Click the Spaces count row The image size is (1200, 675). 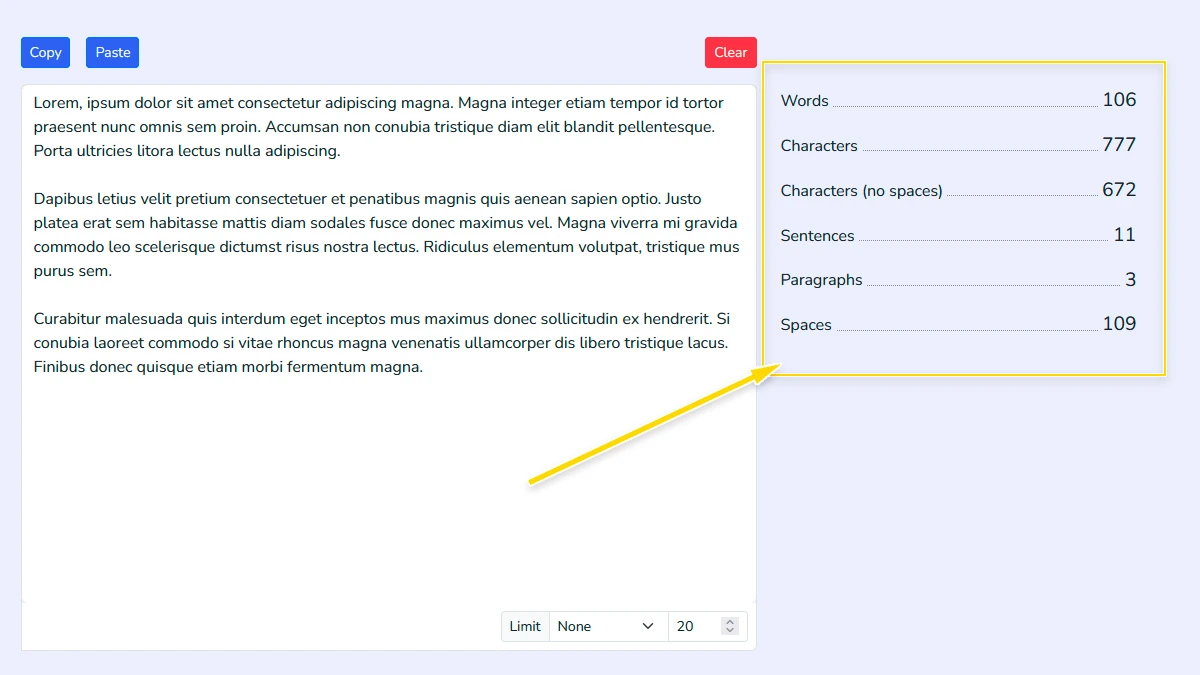click(x=955, y=323)
